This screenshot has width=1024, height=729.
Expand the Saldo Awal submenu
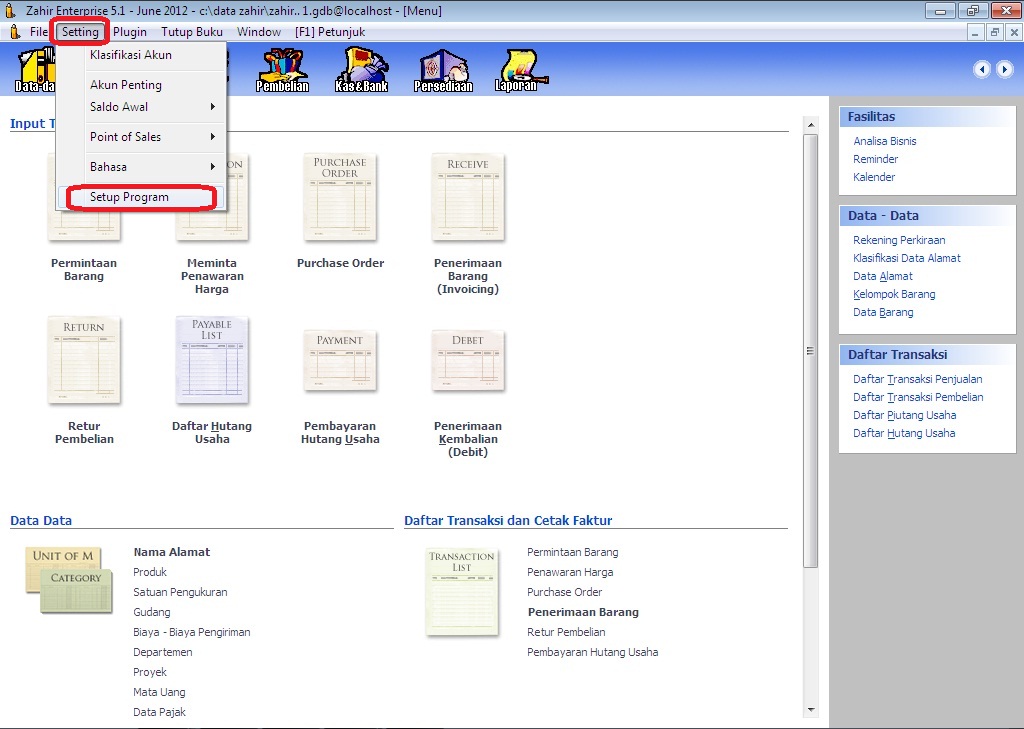[x=152, y=107]
